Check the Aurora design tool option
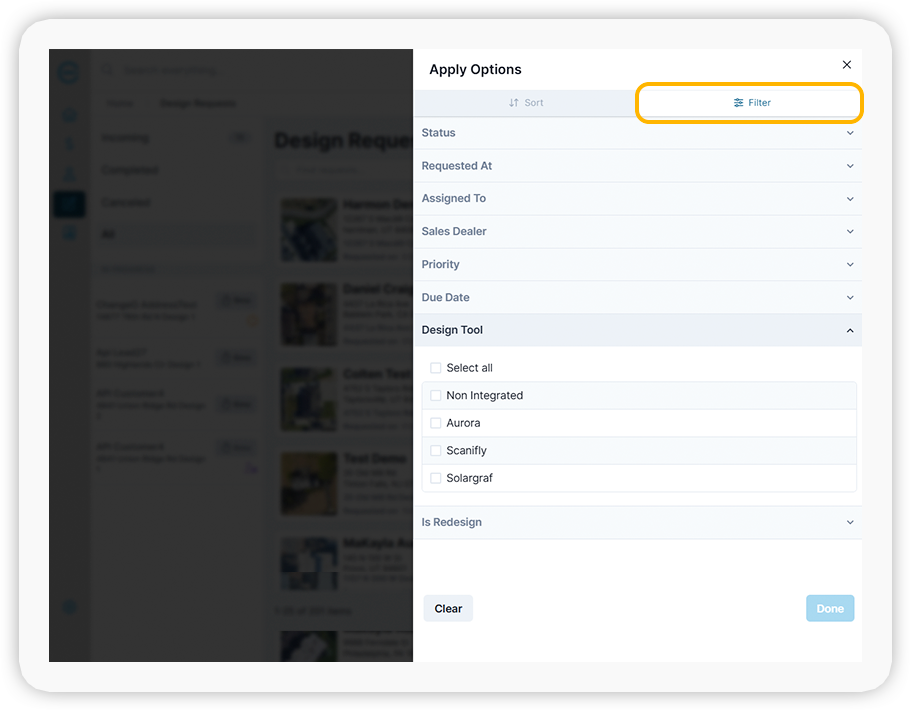The height and width of the screenshot is (710, 910). (x=435, y=423)
